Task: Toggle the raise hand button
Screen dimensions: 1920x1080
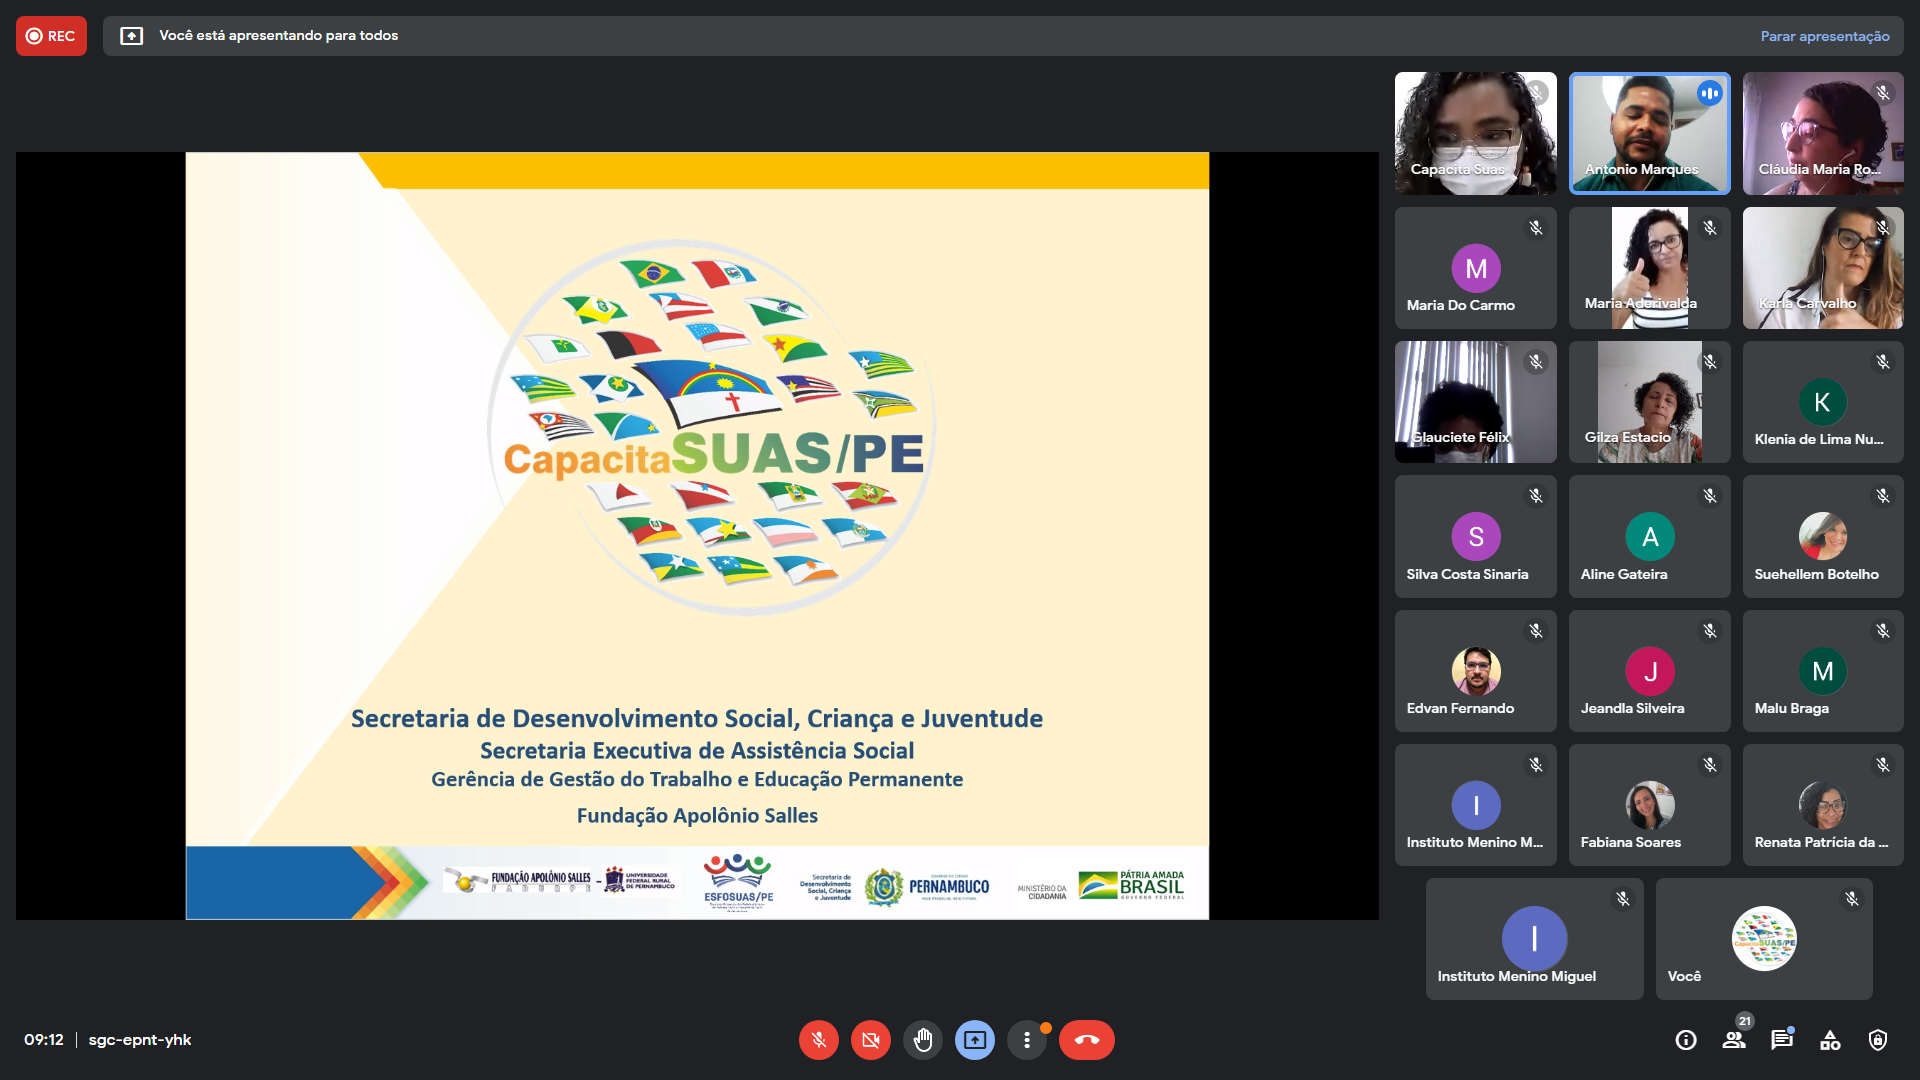Action: click(x=922, y=1040)
